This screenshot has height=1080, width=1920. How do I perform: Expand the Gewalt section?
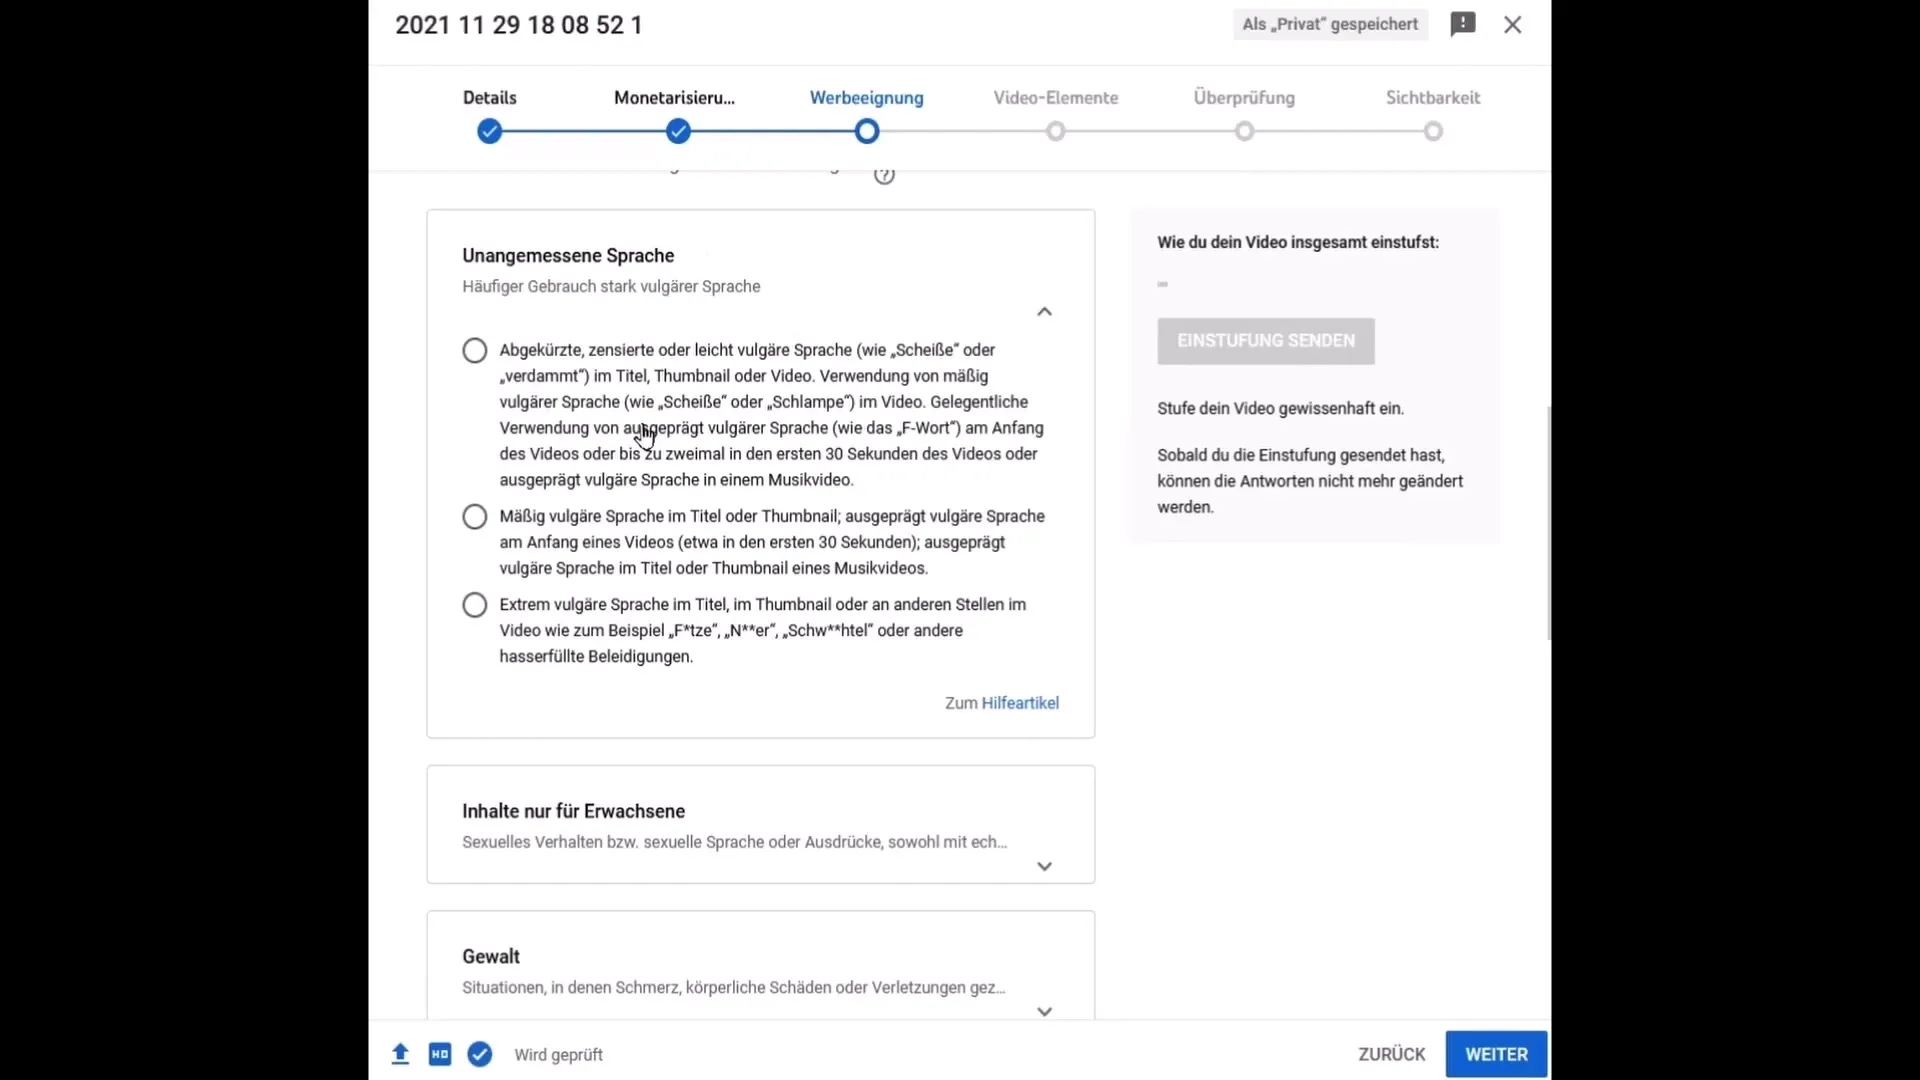coord(1044,1011)
